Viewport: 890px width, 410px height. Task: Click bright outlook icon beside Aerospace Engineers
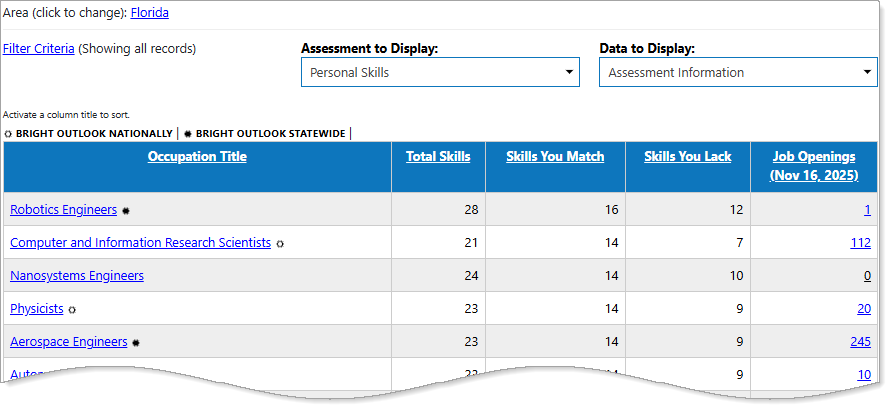pyautogui.click(x=136, y=342)
